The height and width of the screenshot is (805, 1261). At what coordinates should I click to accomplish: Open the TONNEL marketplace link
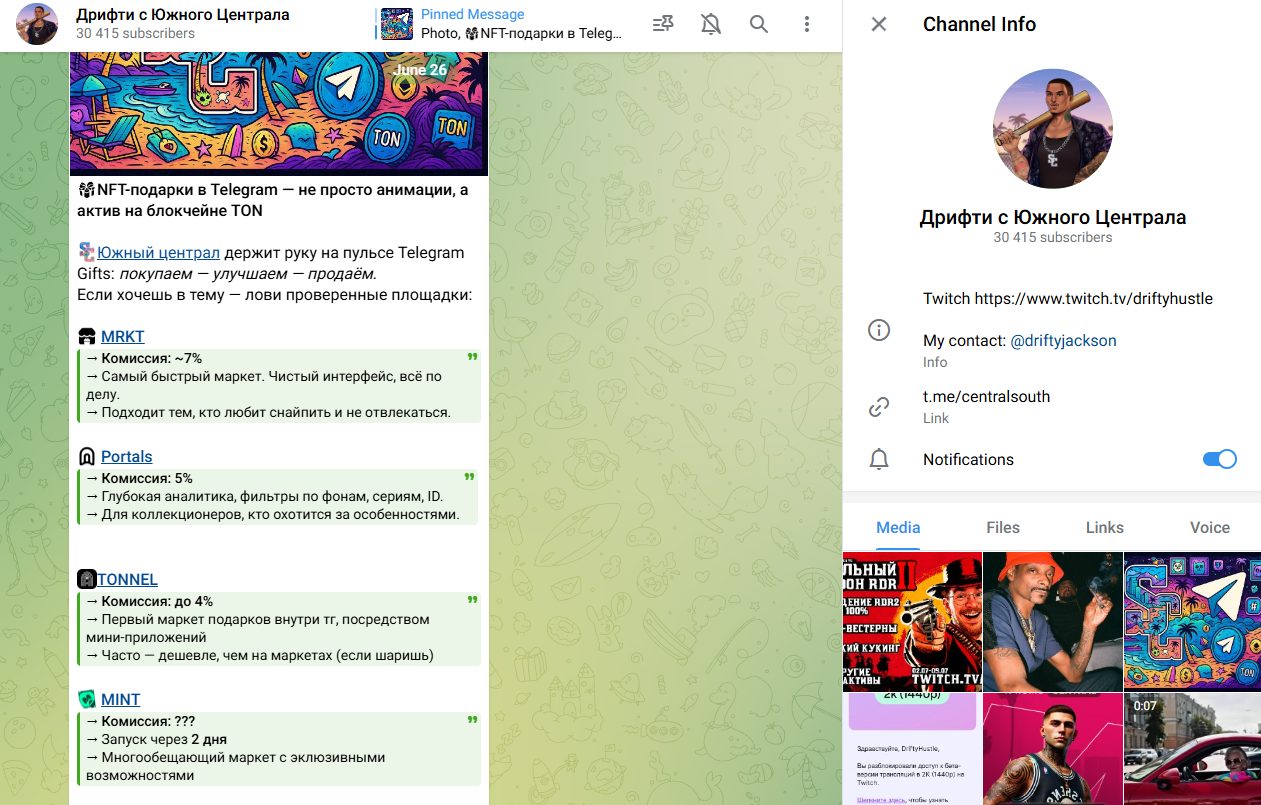point(127,580)
